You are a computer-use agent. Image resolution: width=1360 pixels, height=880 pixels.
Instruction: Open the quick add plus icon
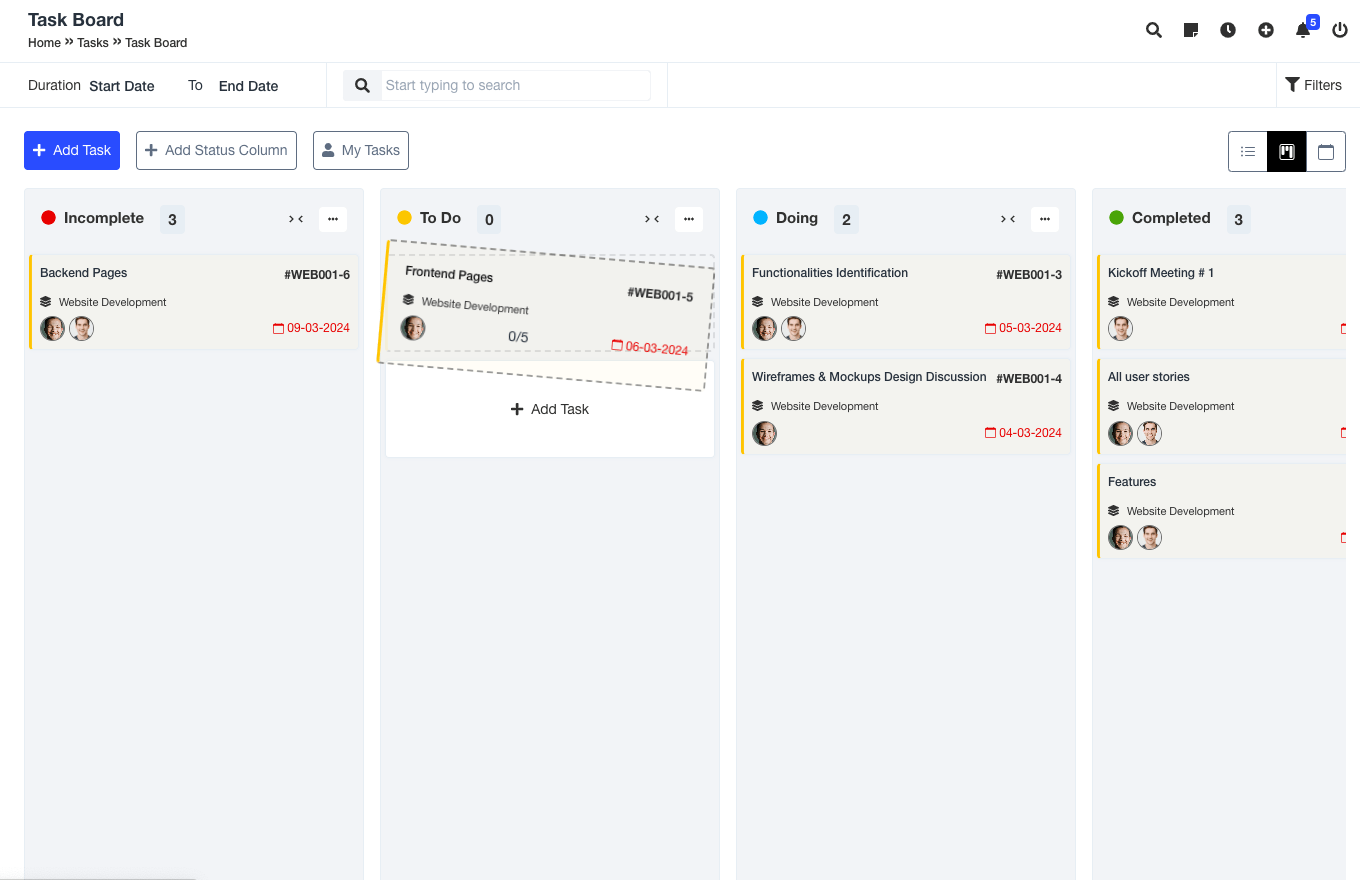pos(1266,30)
